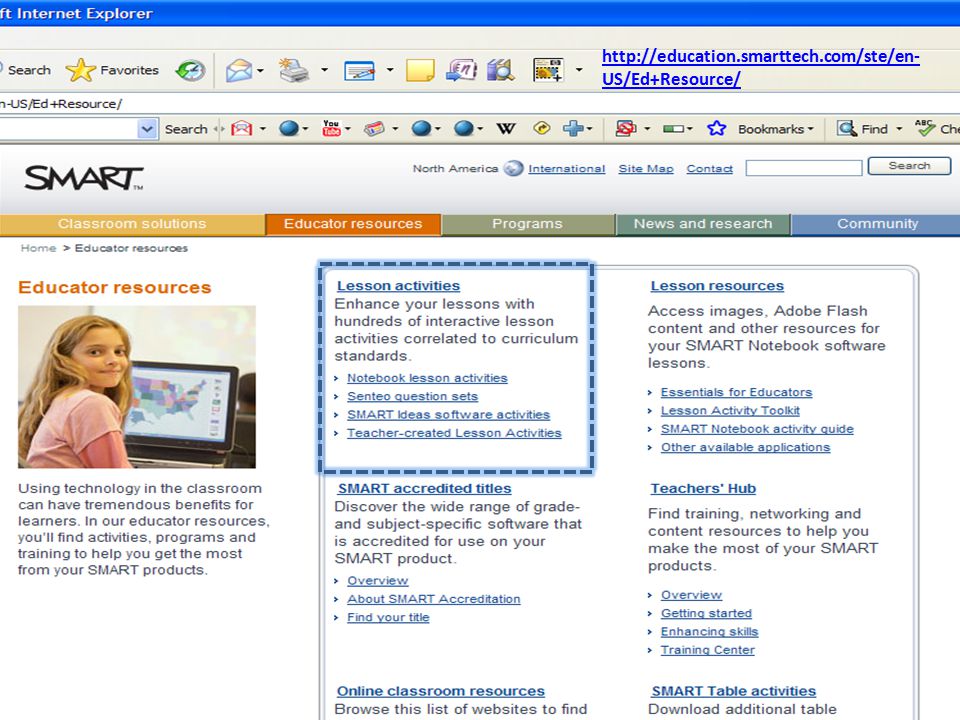Screen dimensions: 960x720
Task: Open Training Center link
Action: click(707, 650)
